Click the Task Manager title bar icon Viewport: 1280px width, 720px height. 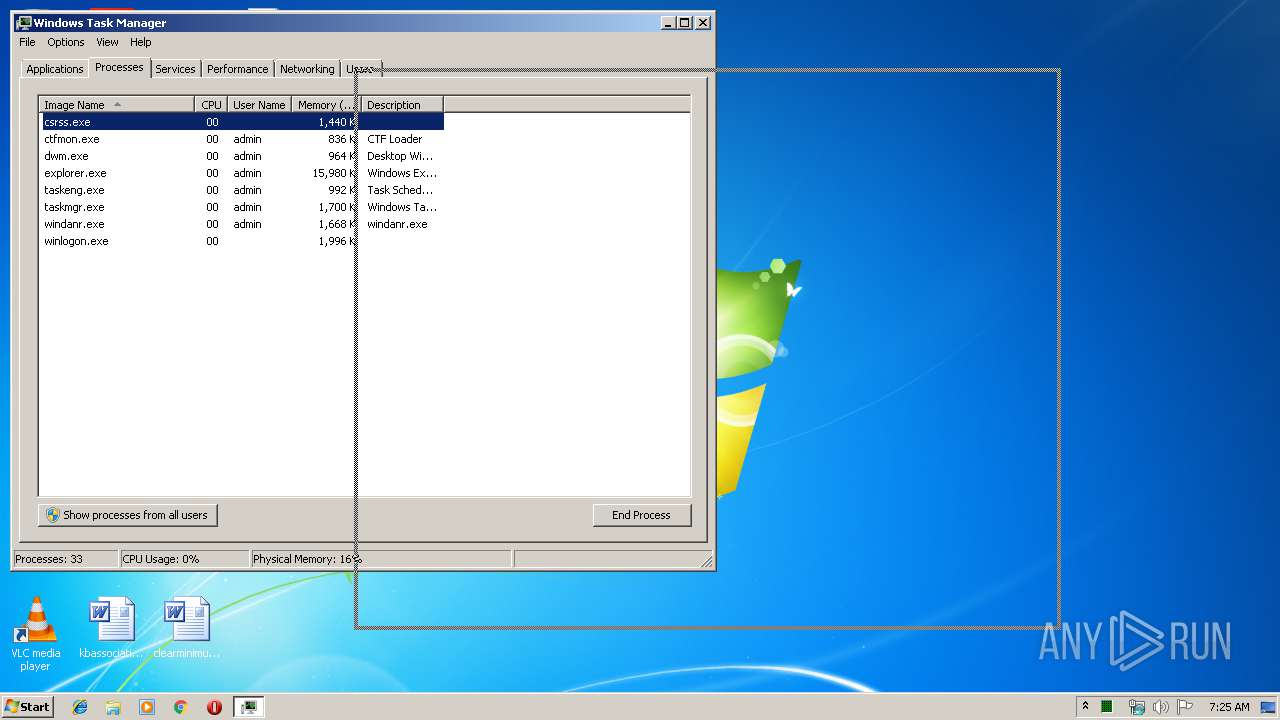pyautogui.click(x=24, y=22)
